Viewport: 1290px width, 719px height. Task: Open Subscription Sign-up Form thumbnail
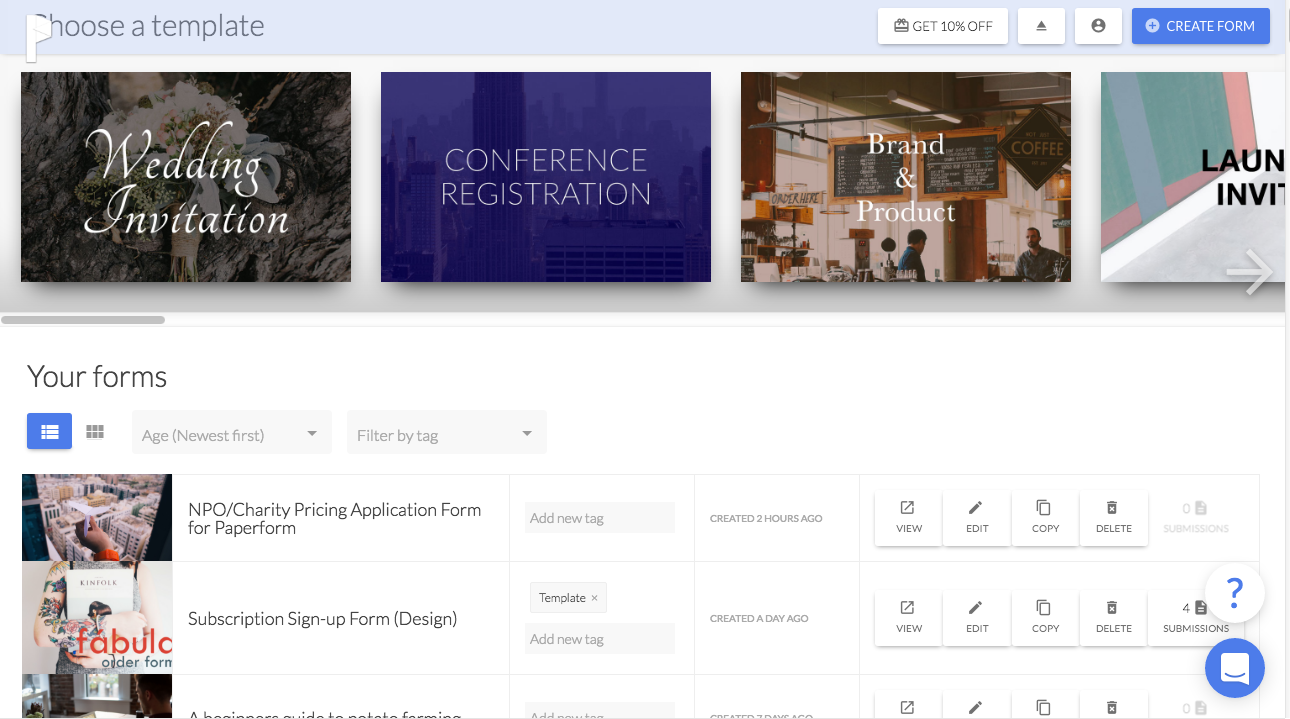tap(97, 617)
